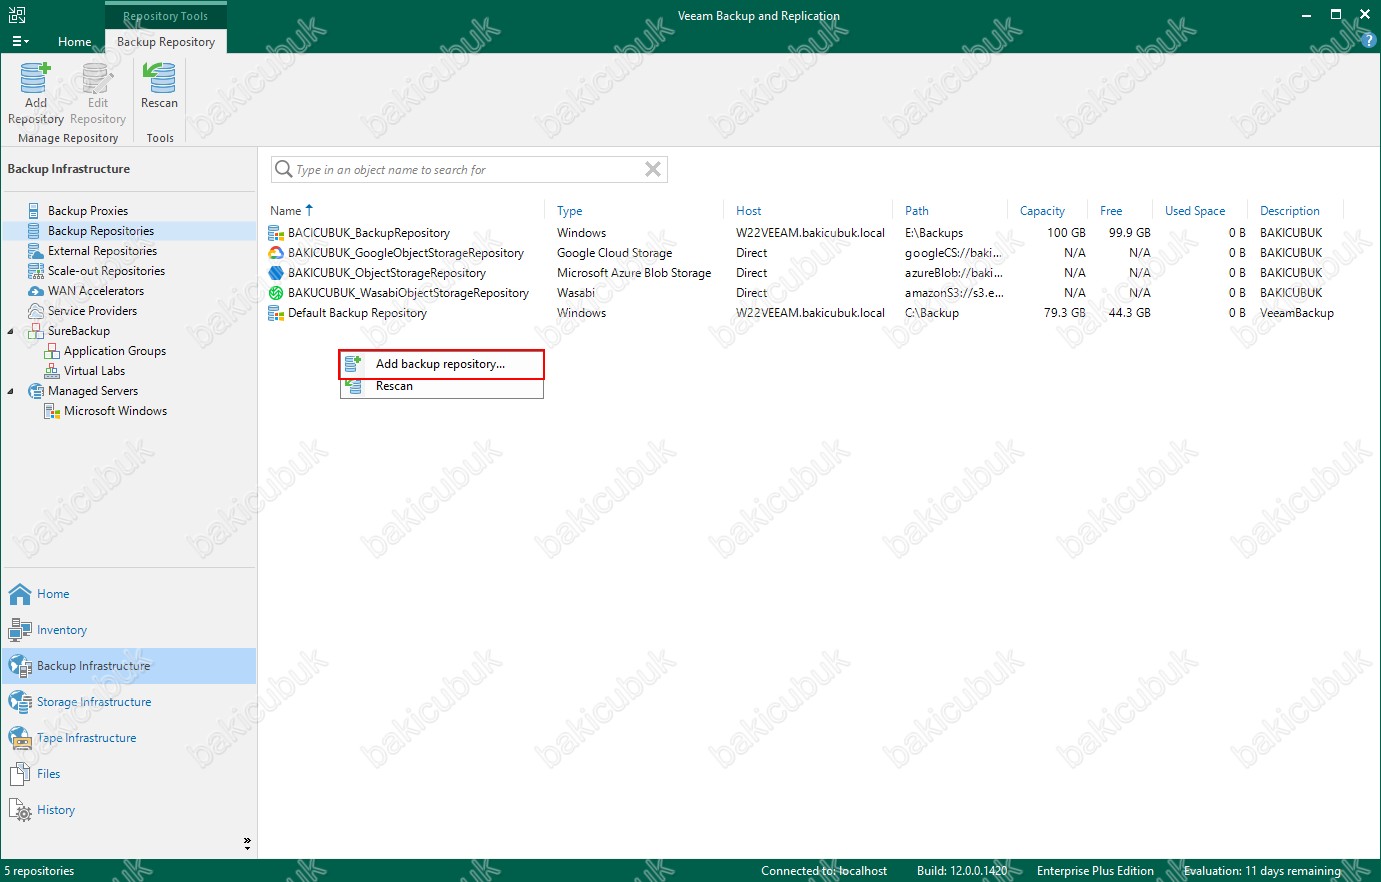Click the Wasabi repository row icon
1381x882 pixels.
[276, 293]
